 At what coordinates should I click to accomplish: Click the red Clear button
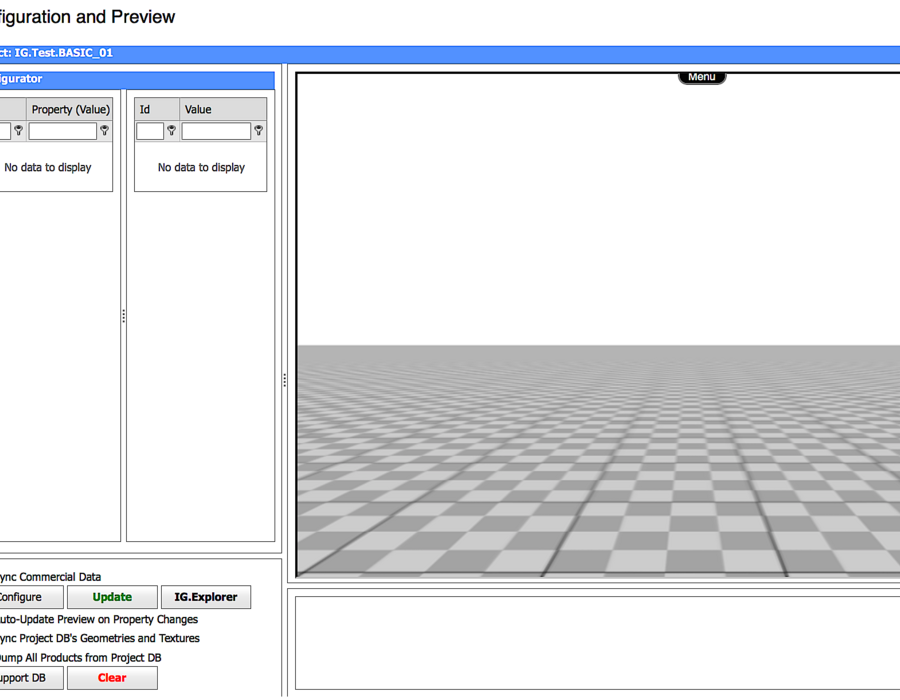112,678
